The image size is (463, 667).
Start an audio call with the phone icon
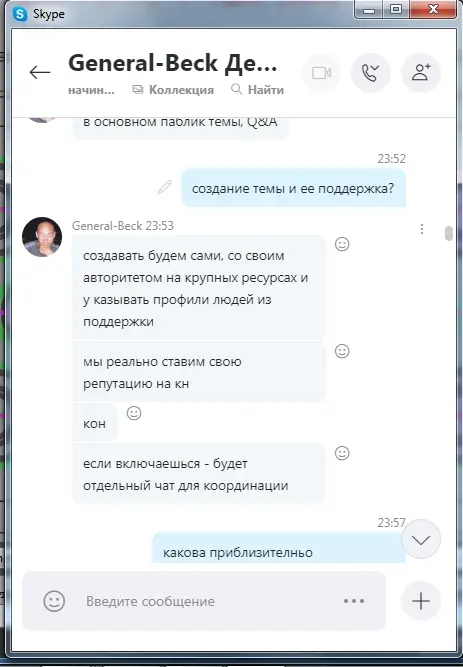(371, 73)
